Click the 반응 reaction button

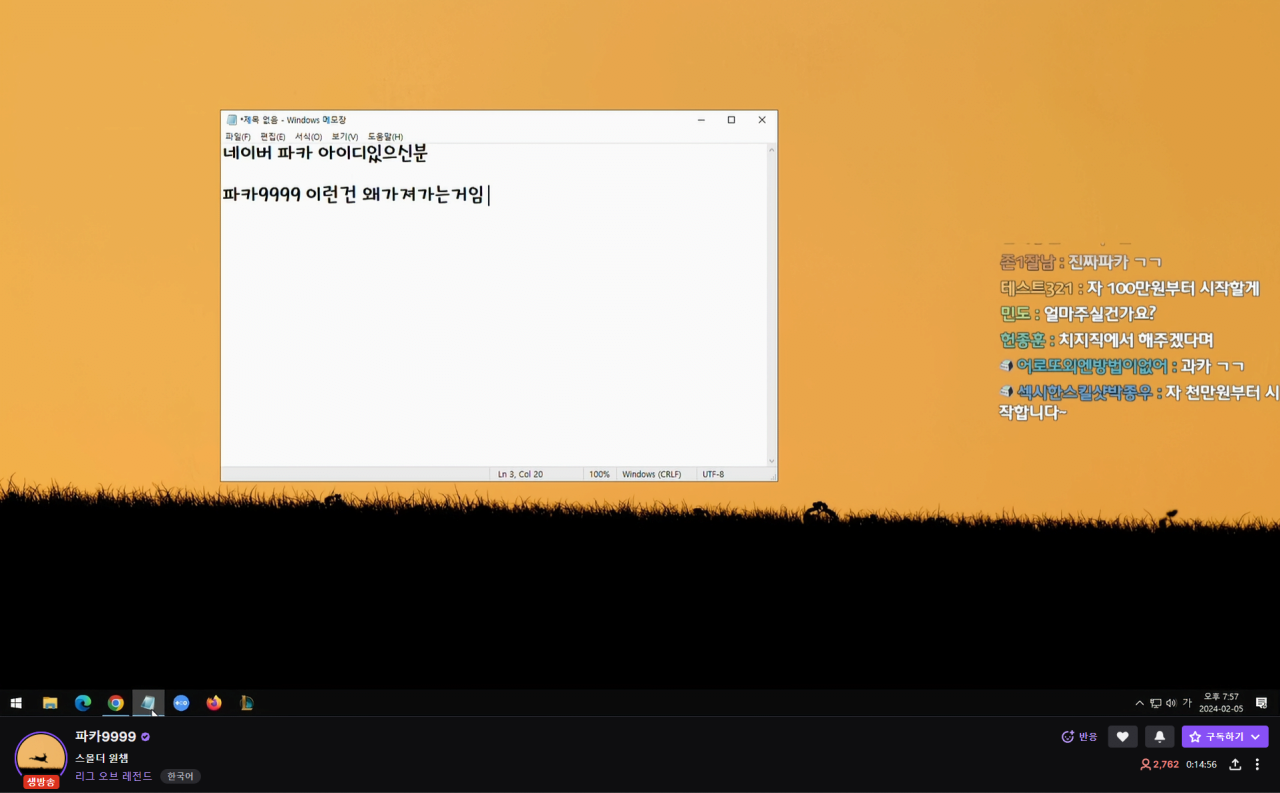(1079, 737)
